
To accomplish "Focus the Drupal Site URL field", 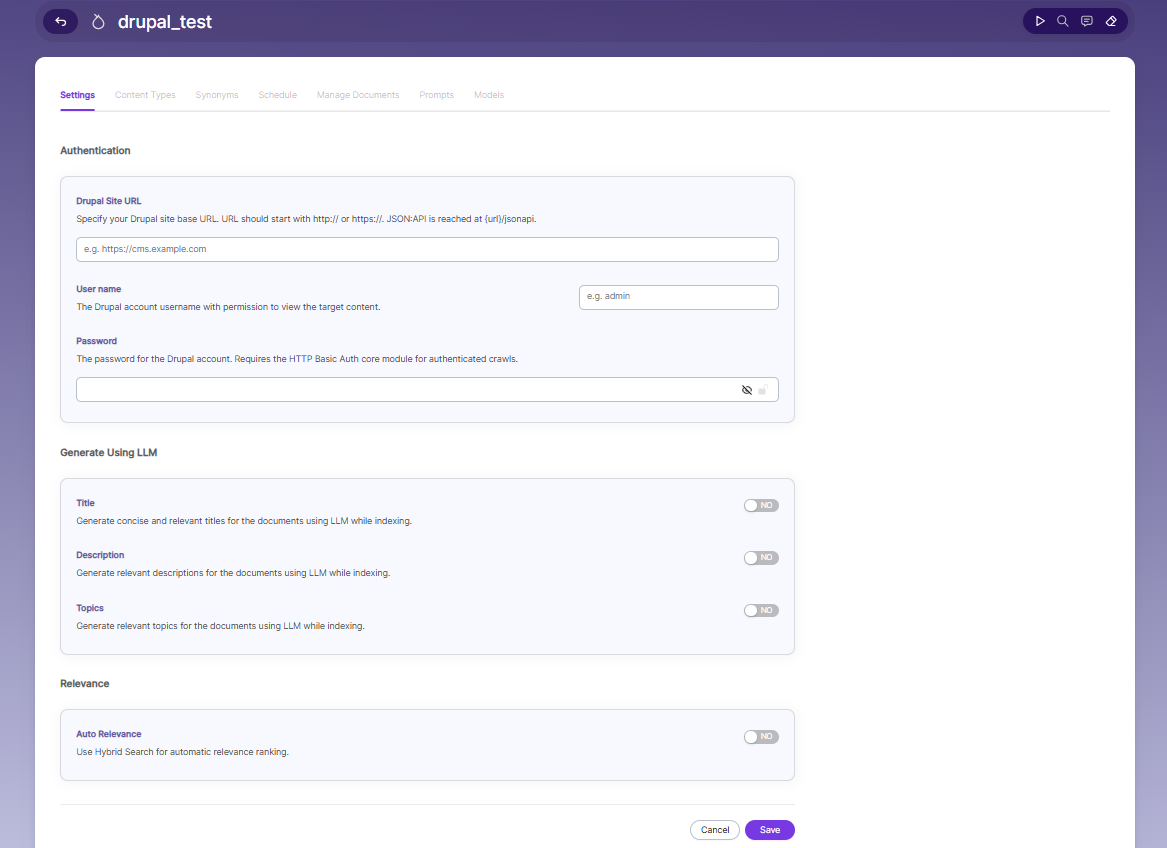I will (x=427, y=249).
